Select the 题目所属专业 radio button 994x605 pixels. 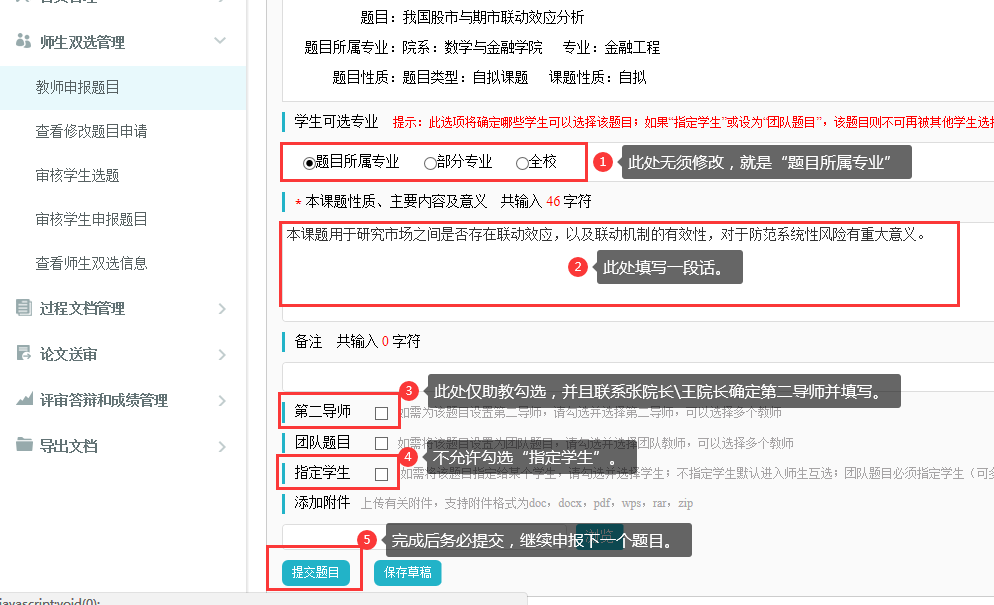(309, 163)
